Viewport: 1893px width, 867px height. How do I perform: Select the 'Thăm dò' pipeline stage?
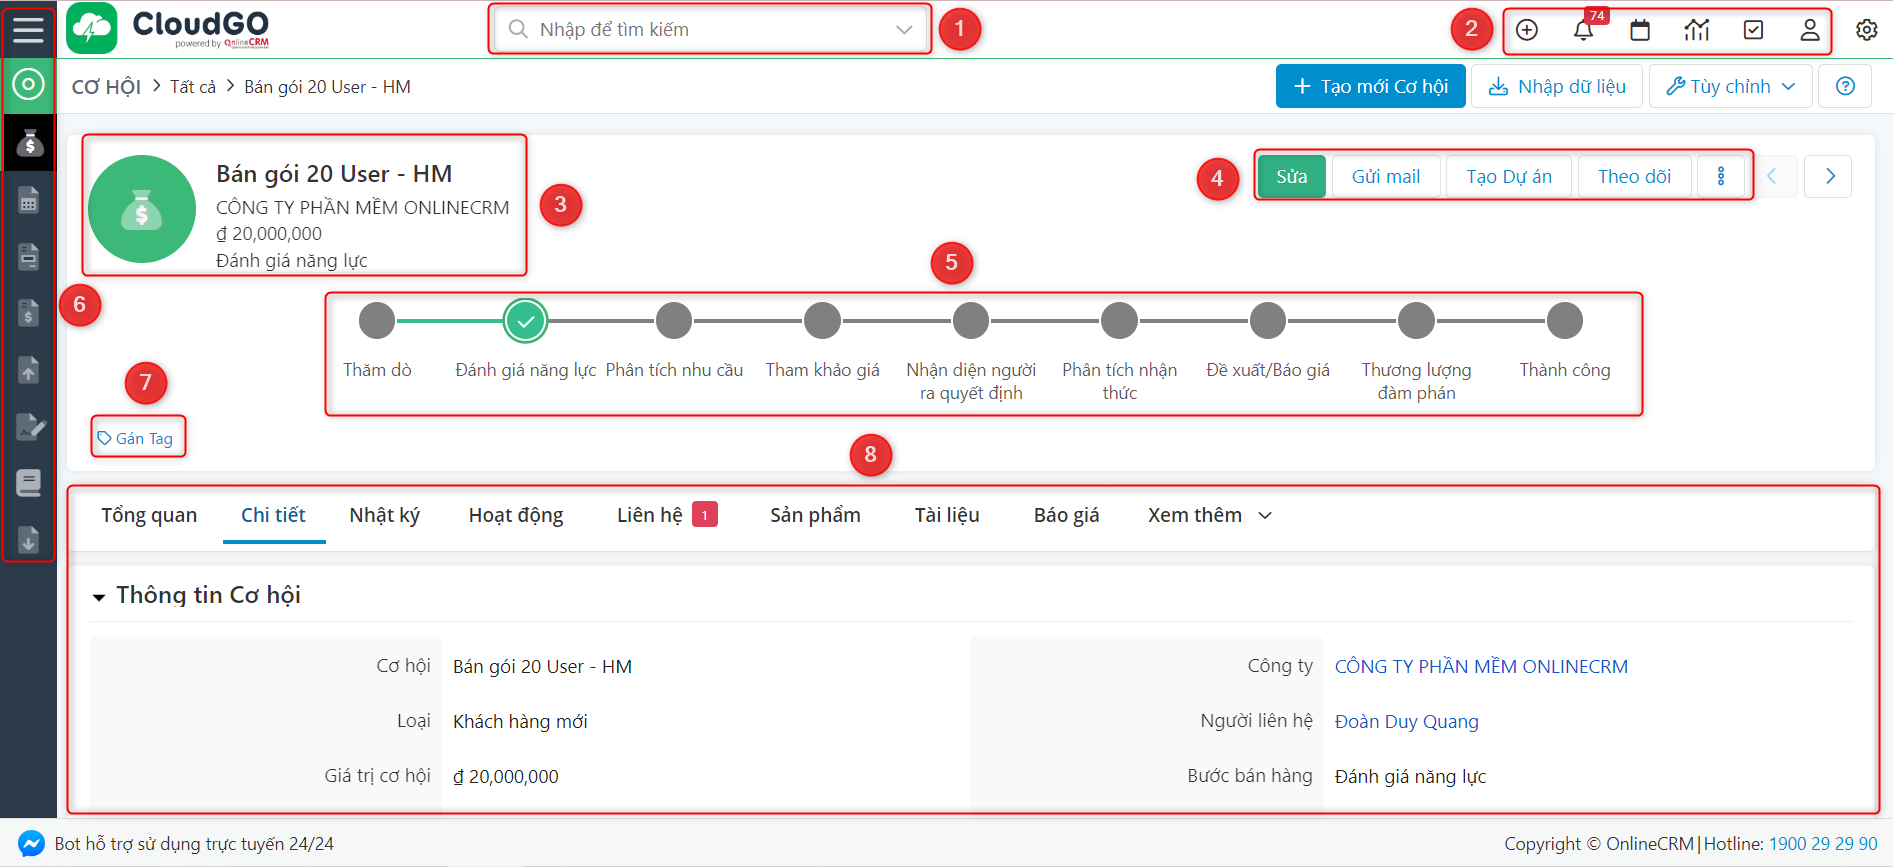coord(377,321)
